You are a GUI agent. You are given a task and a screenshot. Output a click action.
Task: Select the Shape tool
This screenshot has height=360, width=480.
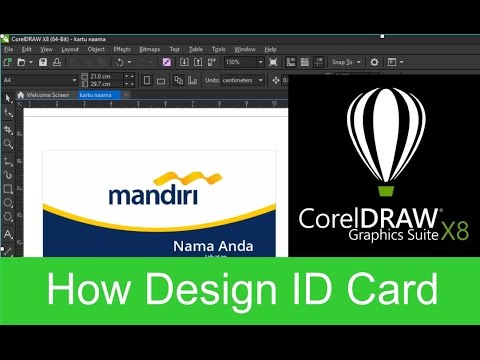coord(8,113)
